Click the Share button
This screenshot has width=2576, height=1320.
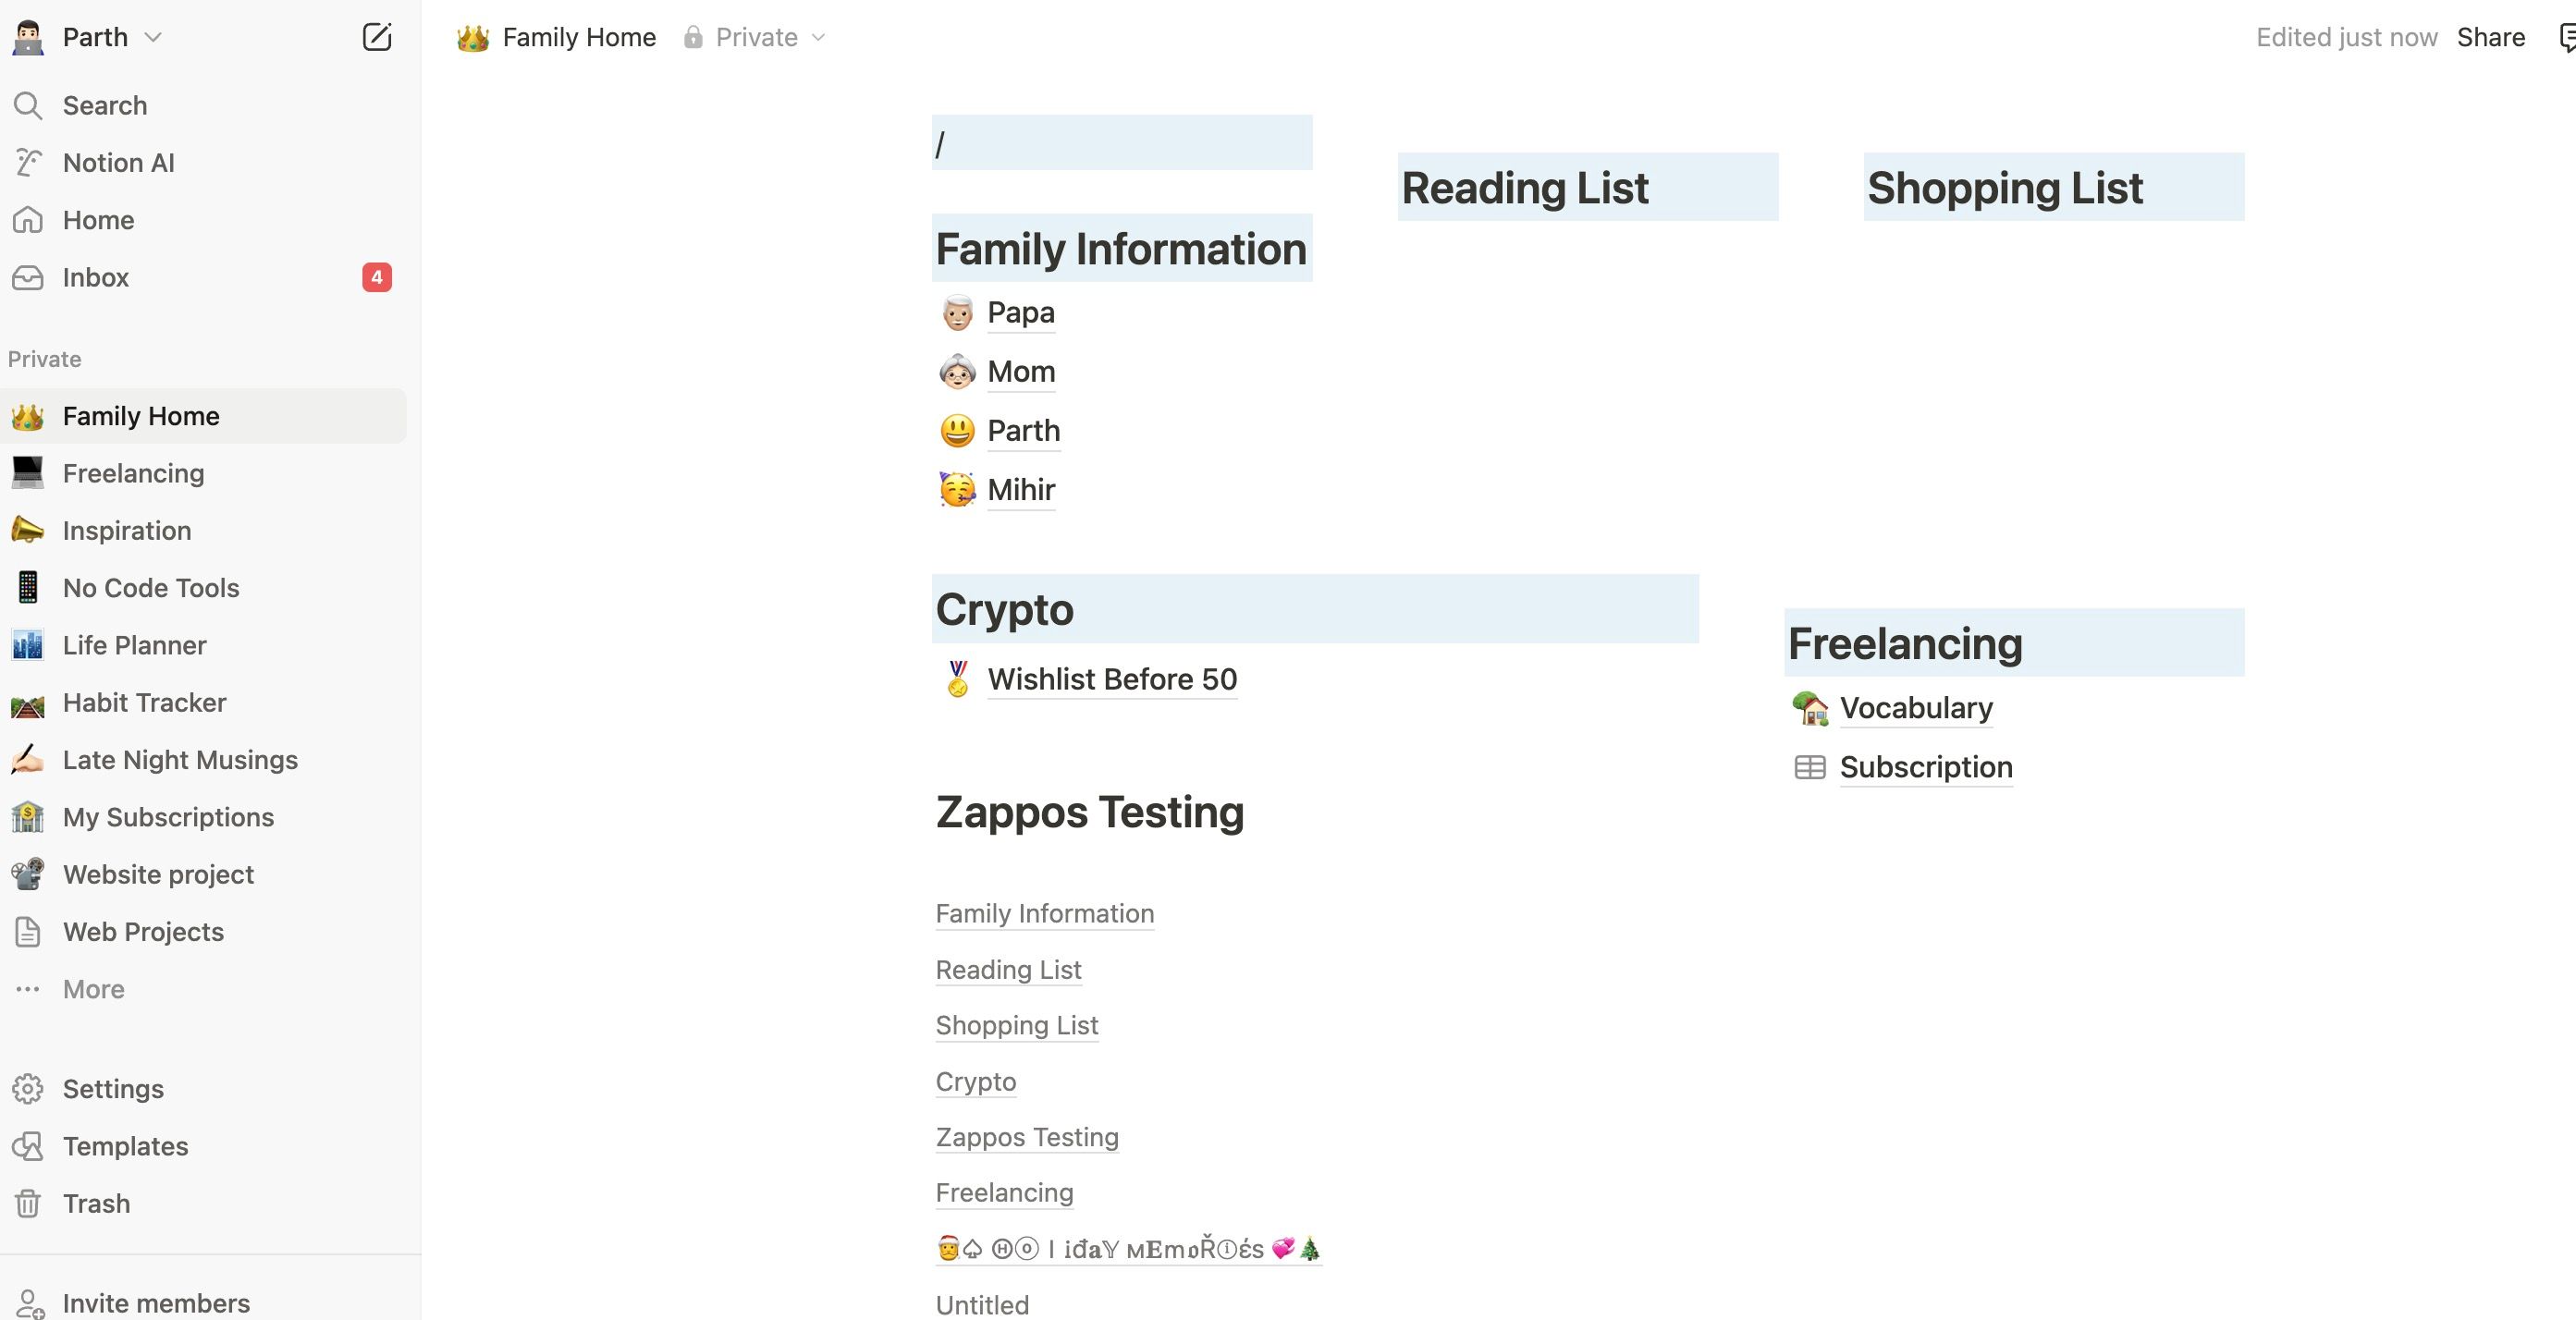point(2490,37)
